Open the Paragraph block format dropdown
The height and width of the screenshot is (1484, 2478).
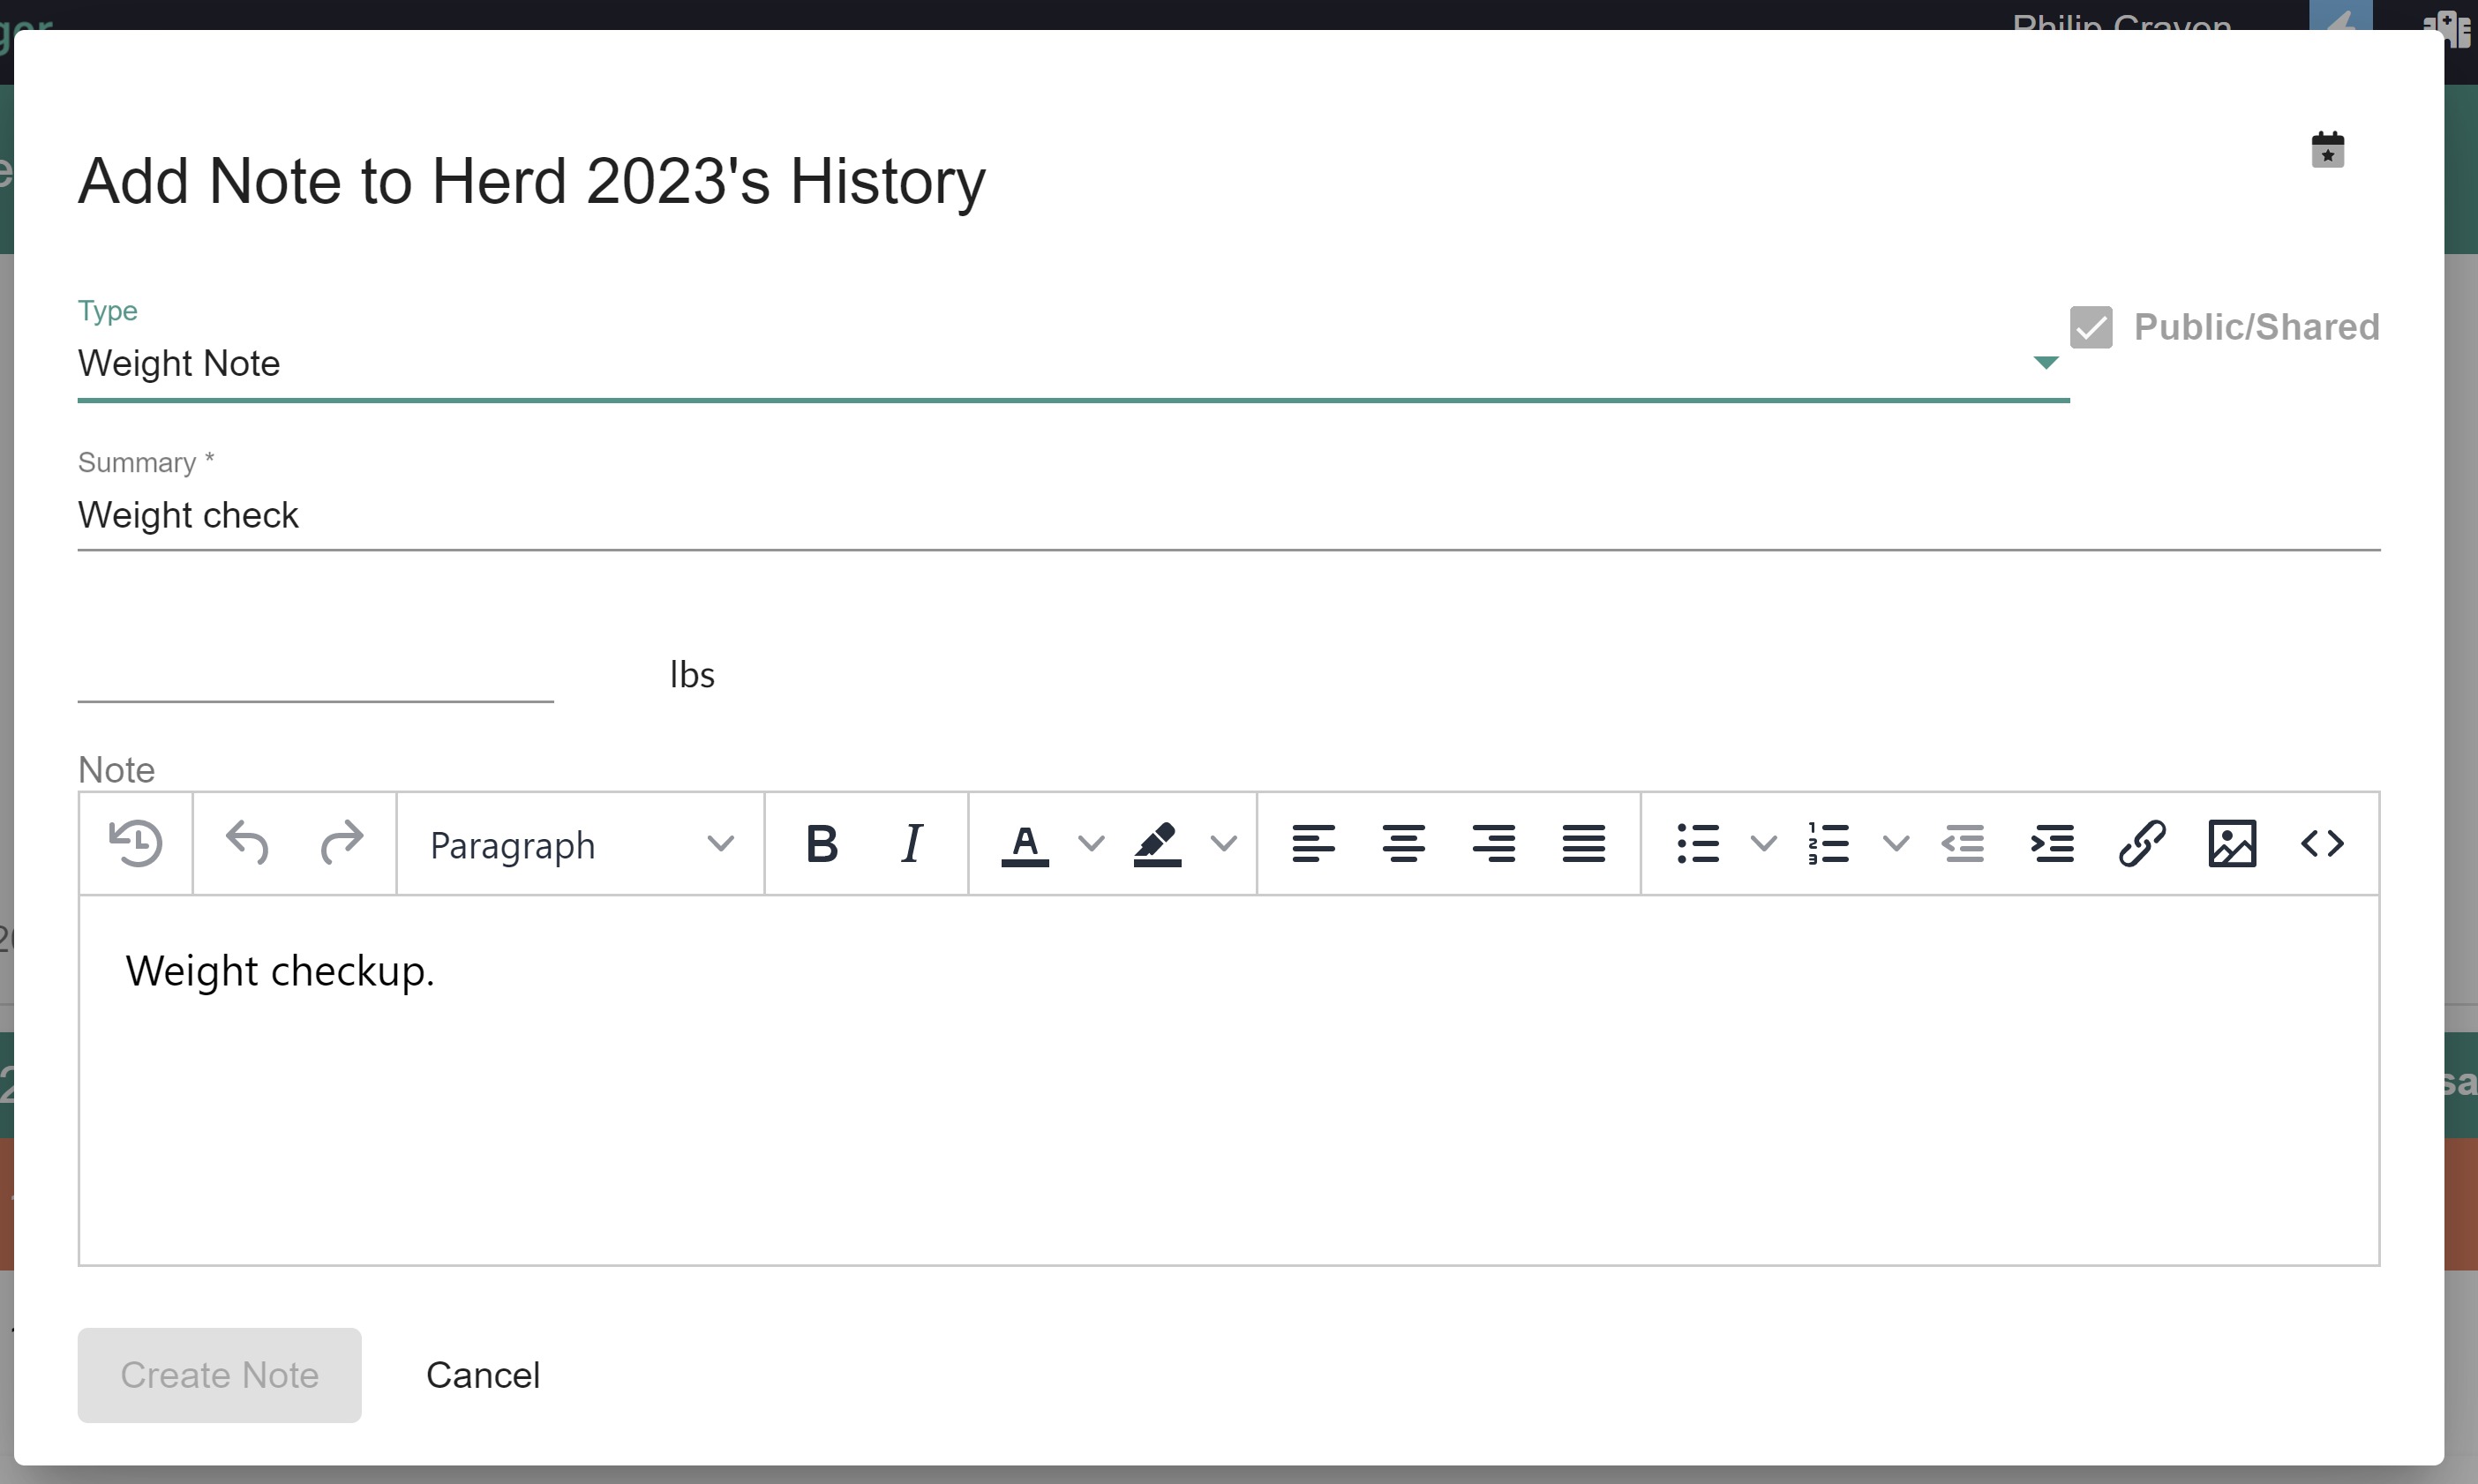point(580,846)
